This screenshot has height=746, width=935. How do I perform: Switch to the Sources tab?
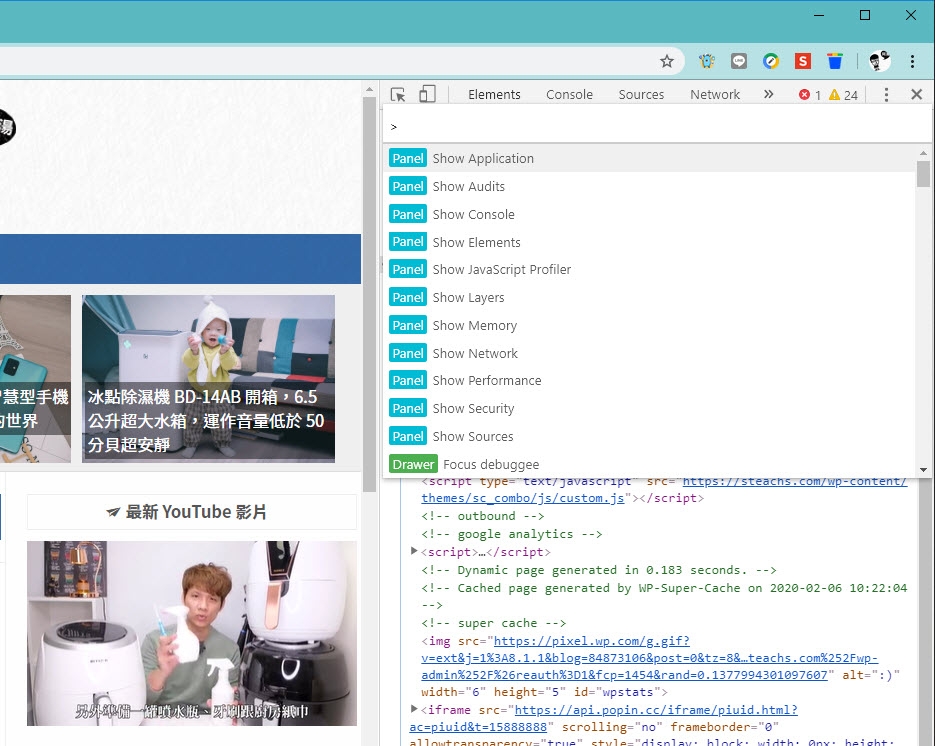[641, 95]
